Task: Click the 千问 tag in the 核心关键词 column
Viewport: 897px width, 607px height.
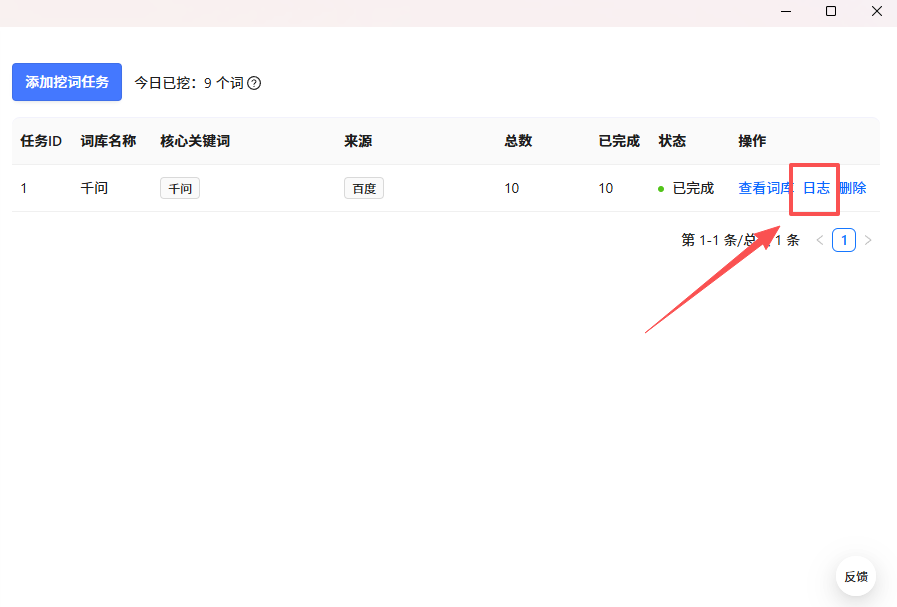Action: coord(180,188)
